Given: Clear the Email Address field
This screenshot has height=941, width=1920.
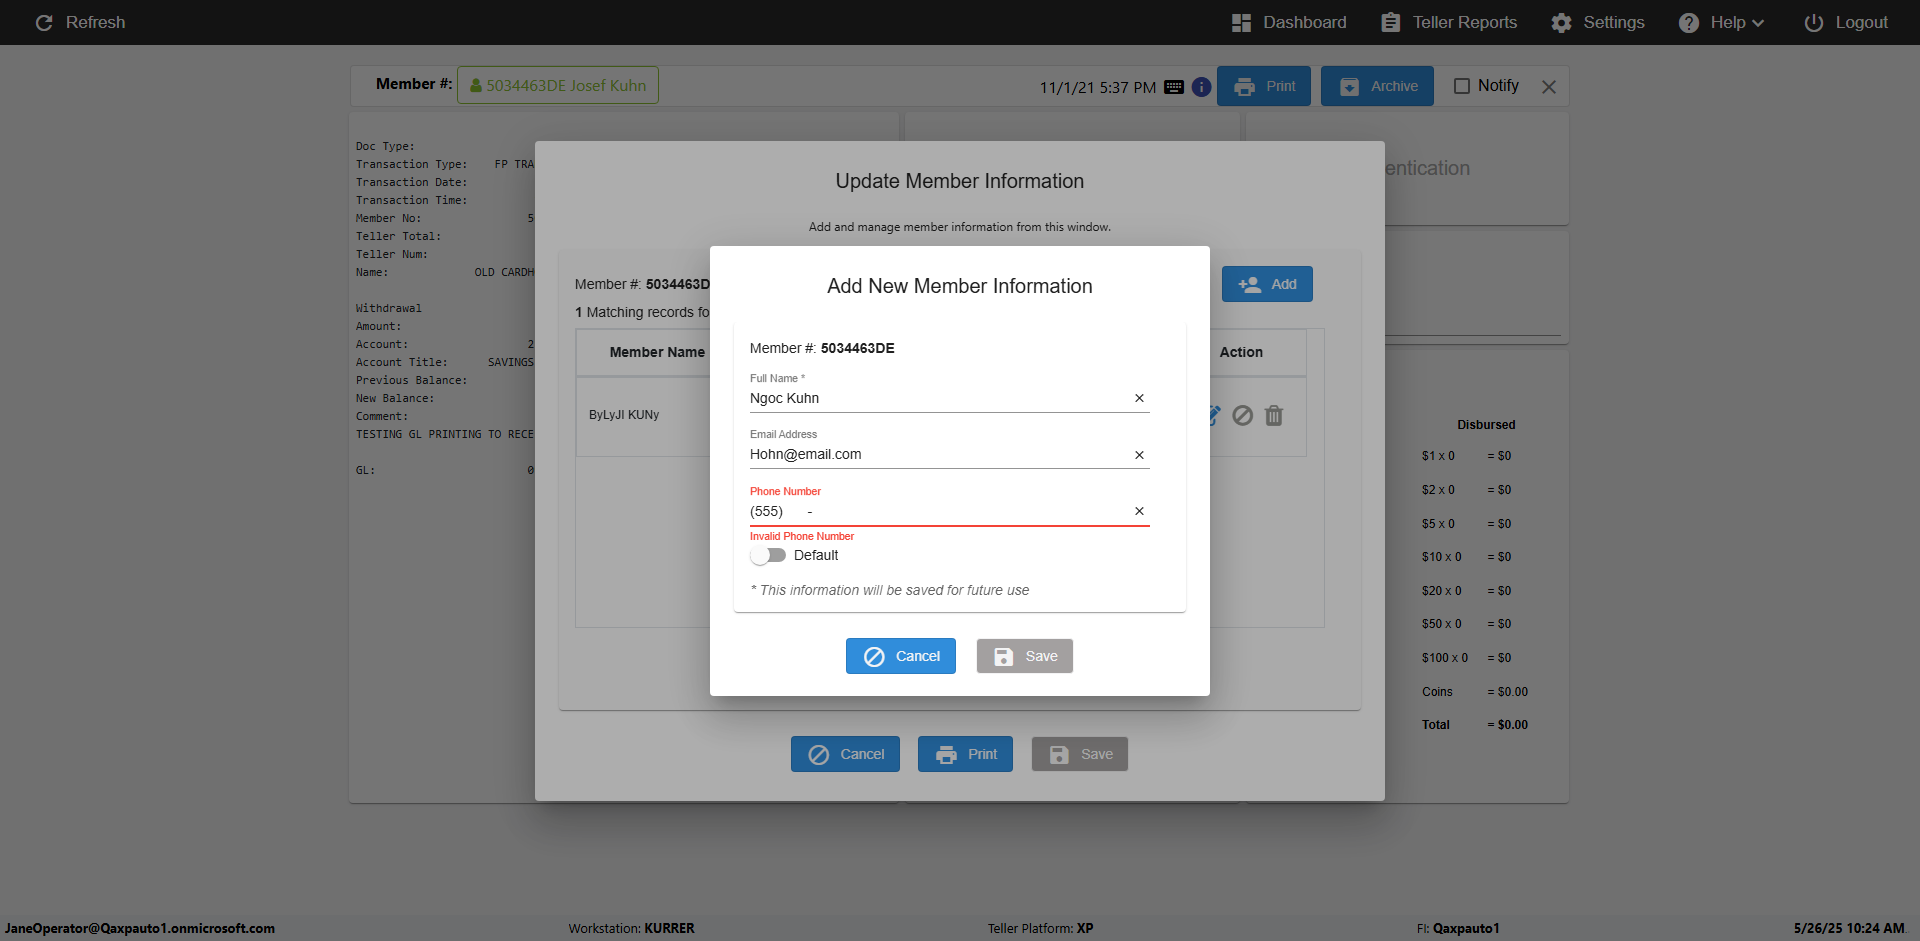Looking at the screenshot, I should (x=1139, y=455).
